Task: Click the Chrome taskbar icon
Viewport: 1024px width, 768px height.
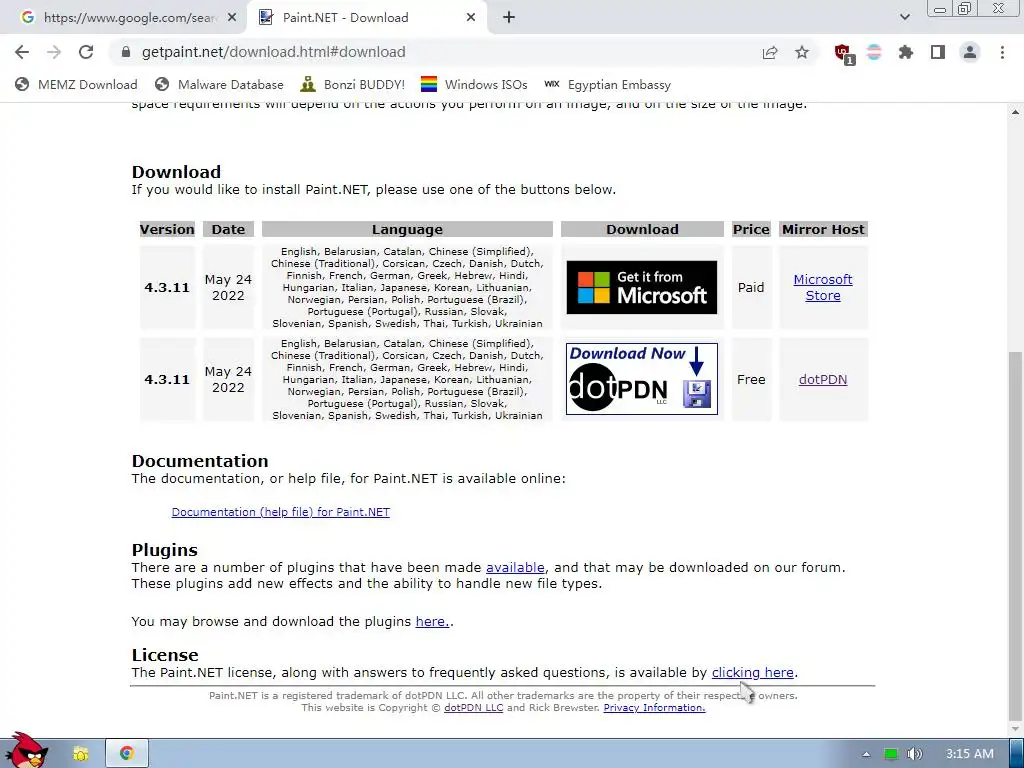Action: tap(127, 754)
